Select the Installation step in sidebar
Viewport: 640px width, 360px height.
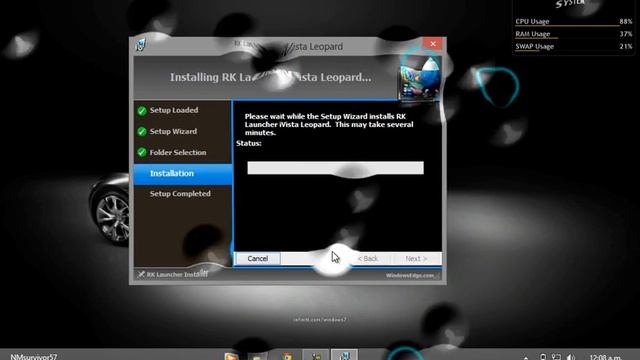(x=183, y=174)
